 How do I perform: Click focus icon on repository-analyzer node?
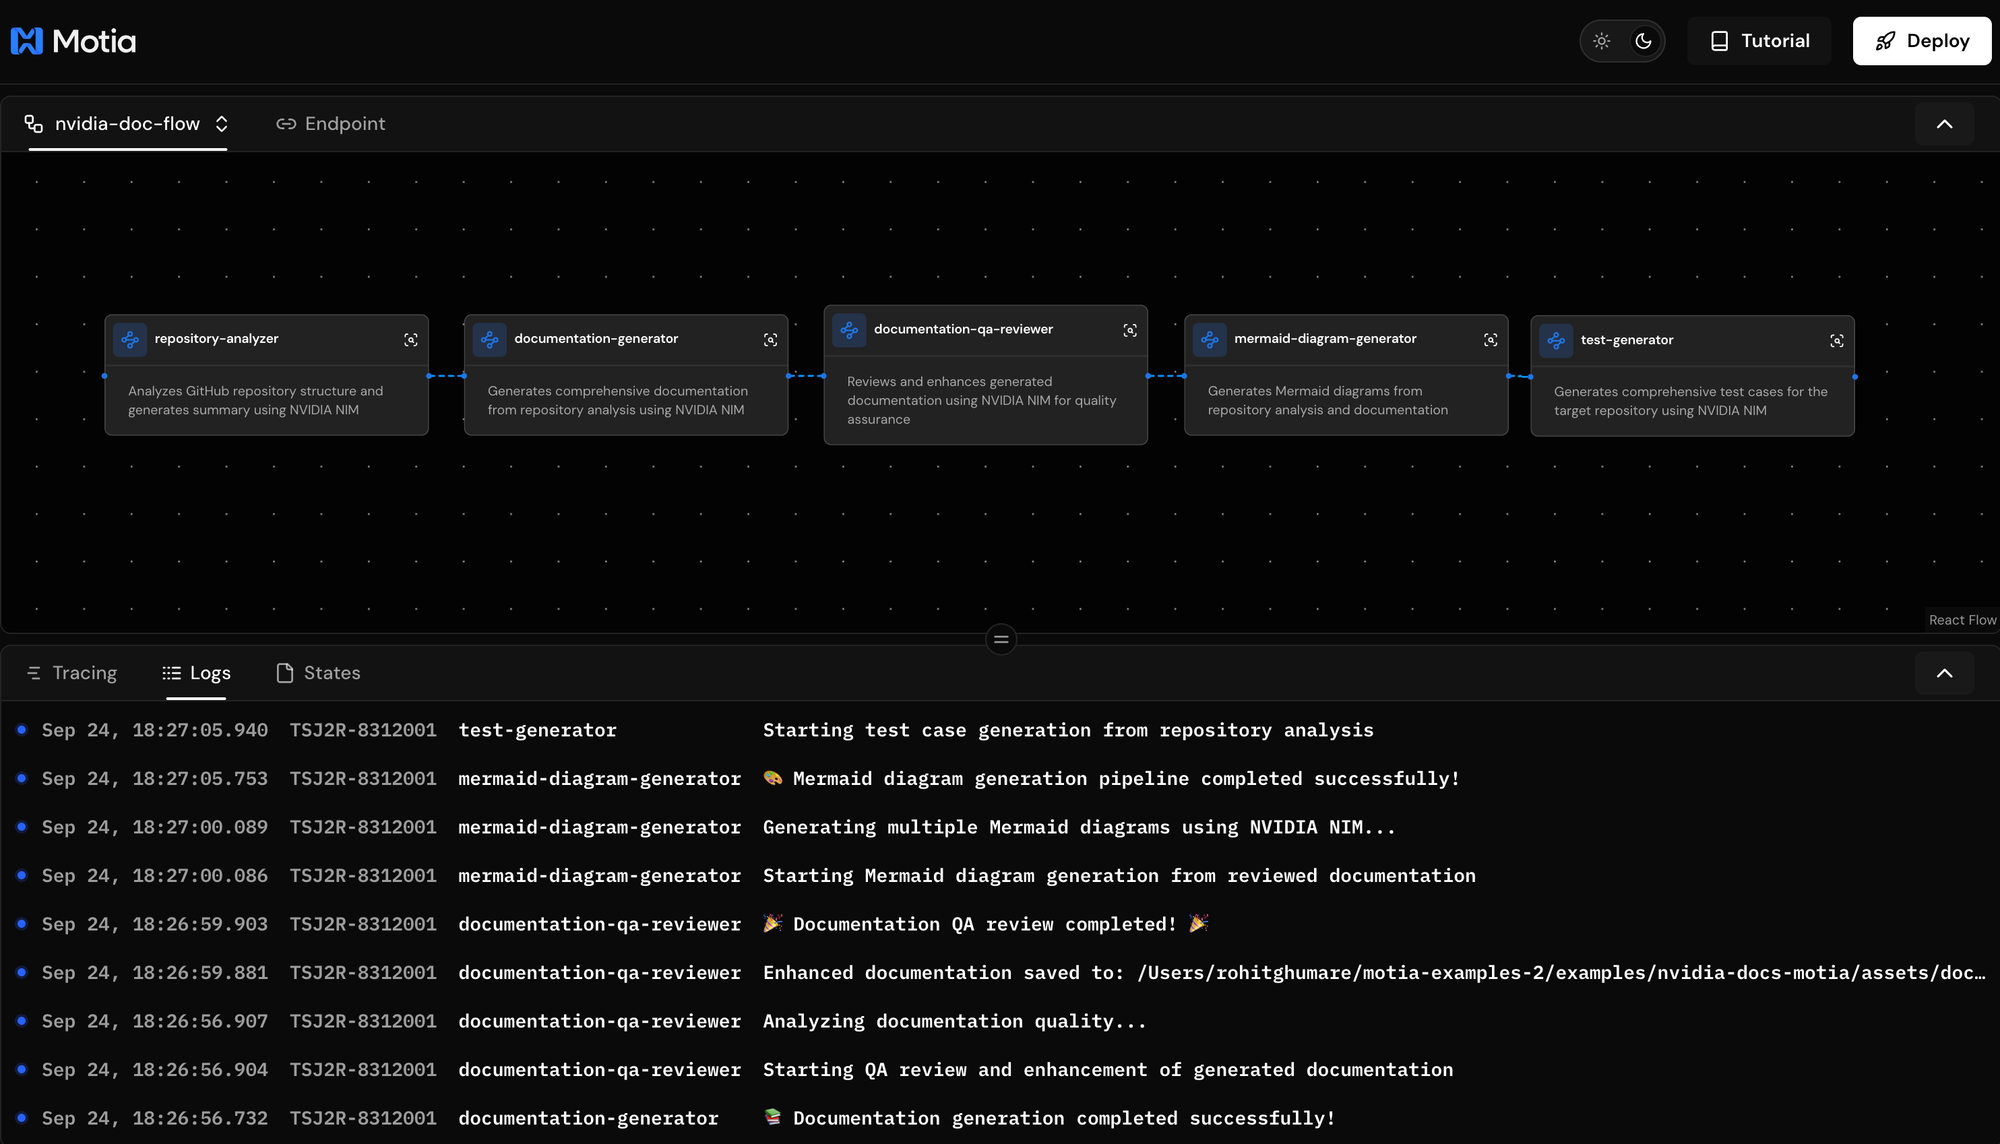pyautogui.click(x=411, y=340)
